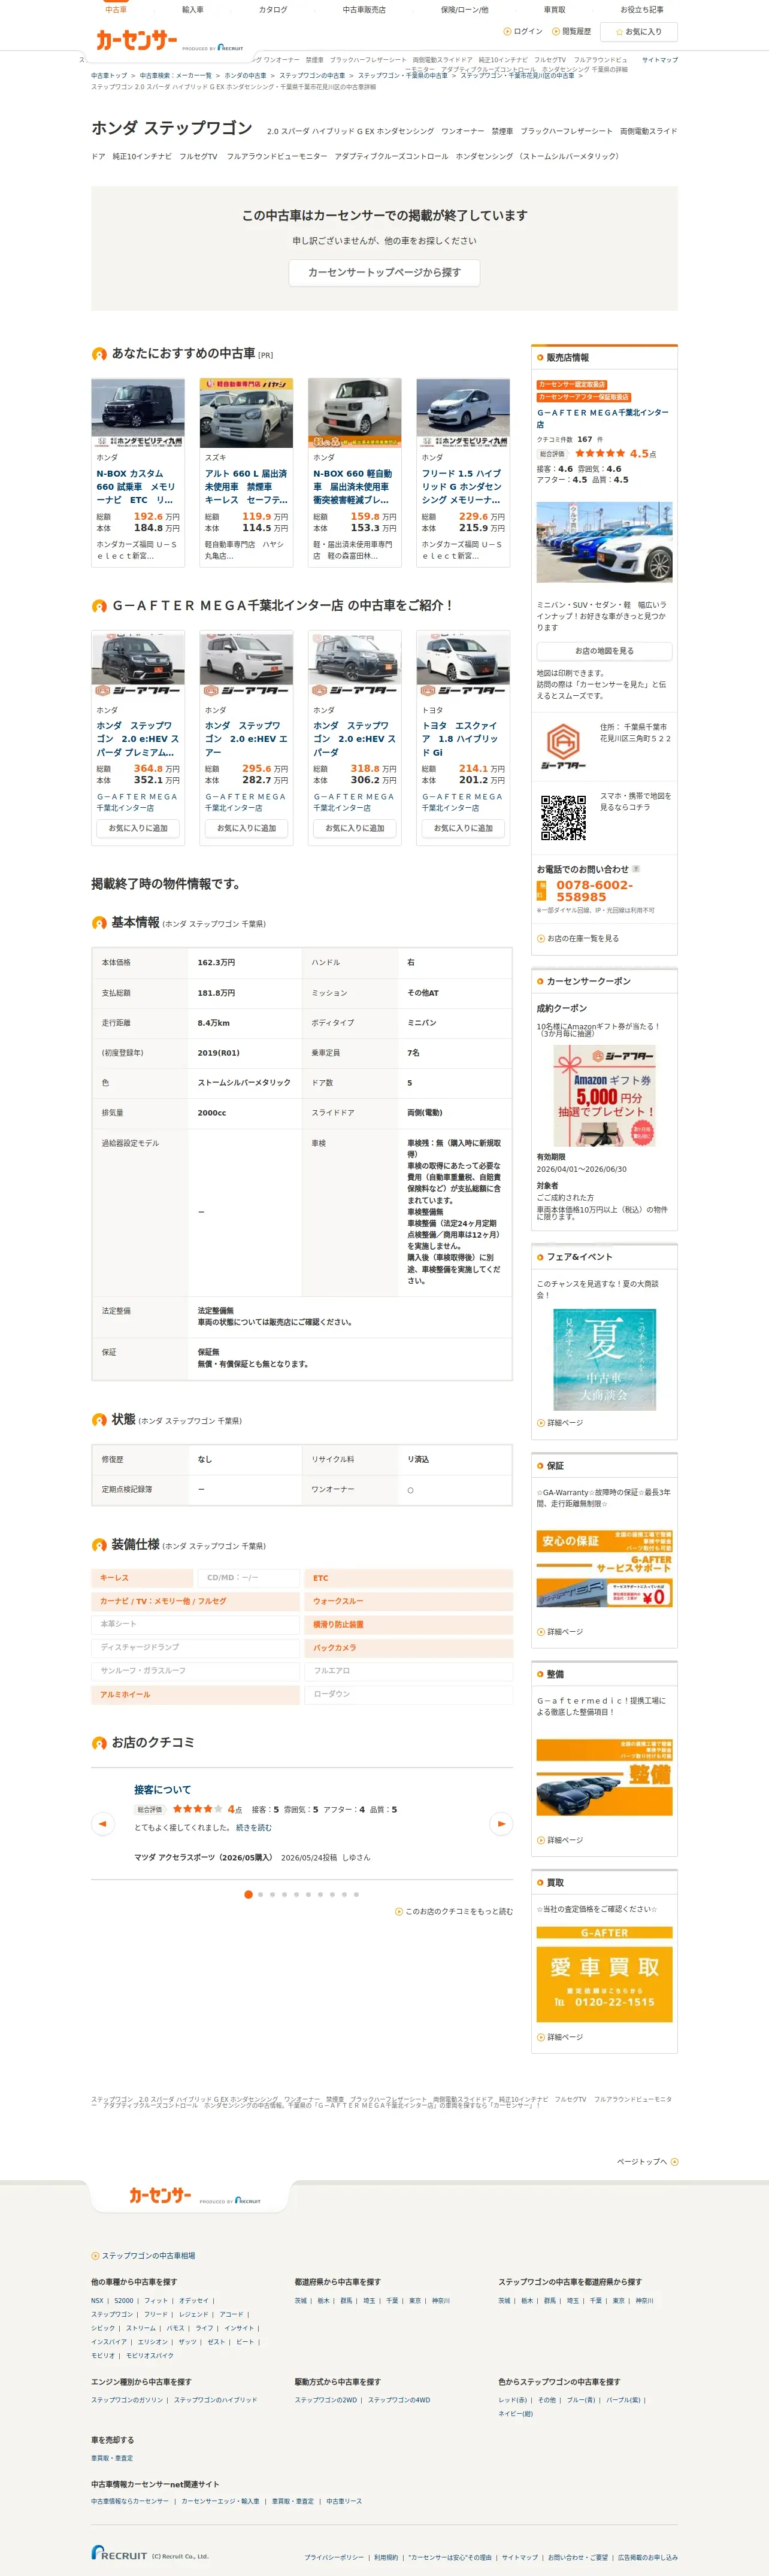Add the 364.8万円 ステップワゴン to favorites
The image size is (769, 2576).
tap(138, 828)
